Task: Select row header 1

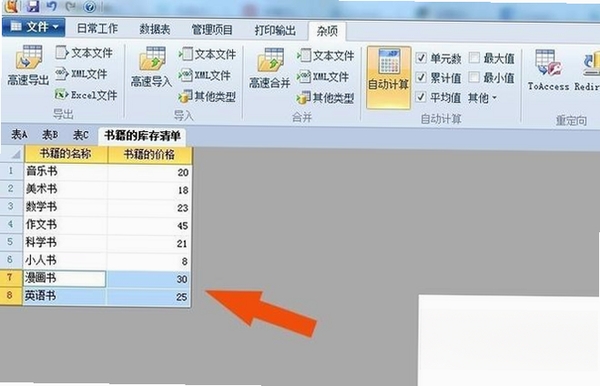Action: 11,171
